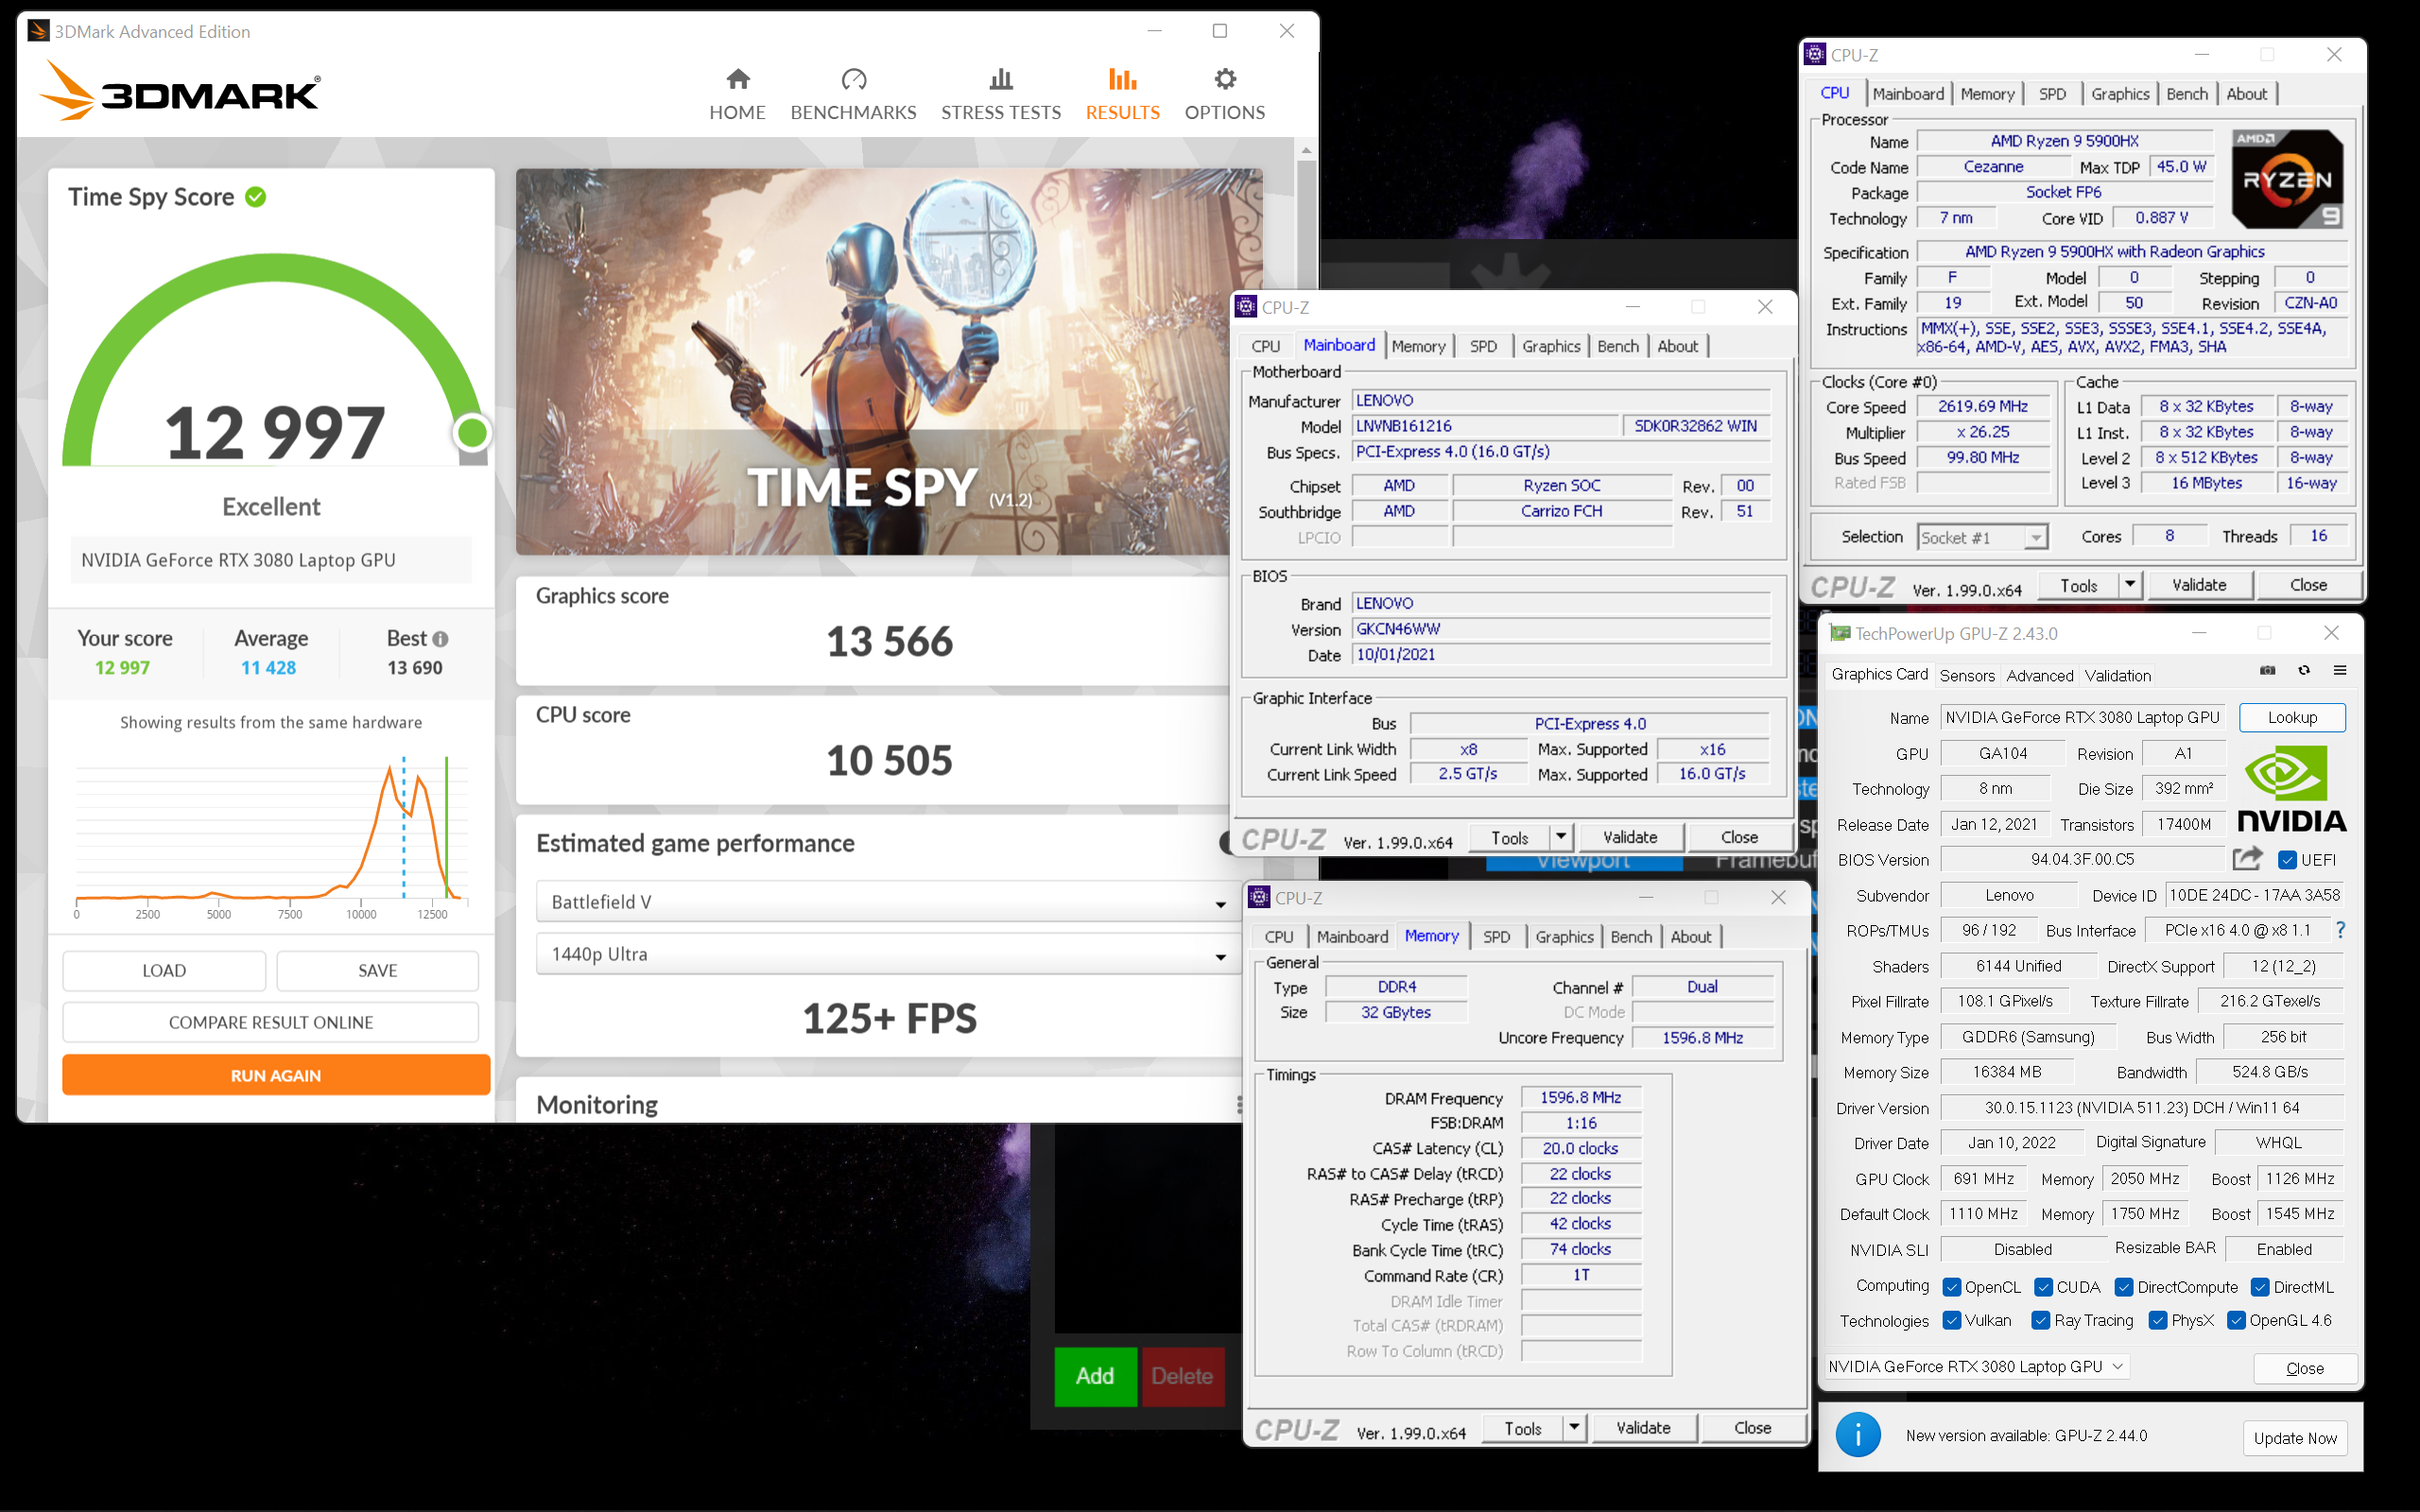Image resolution: width=2420 pixels, height=1512 pixels.
Task: Toggle the OpenCL checkbox
Action: click(x=1950, y=1286)
